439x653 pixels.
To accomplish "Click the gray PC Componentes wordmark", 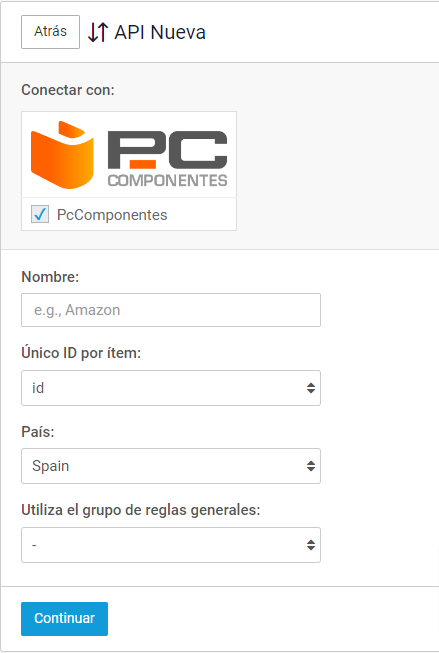I will pos(167,158).
